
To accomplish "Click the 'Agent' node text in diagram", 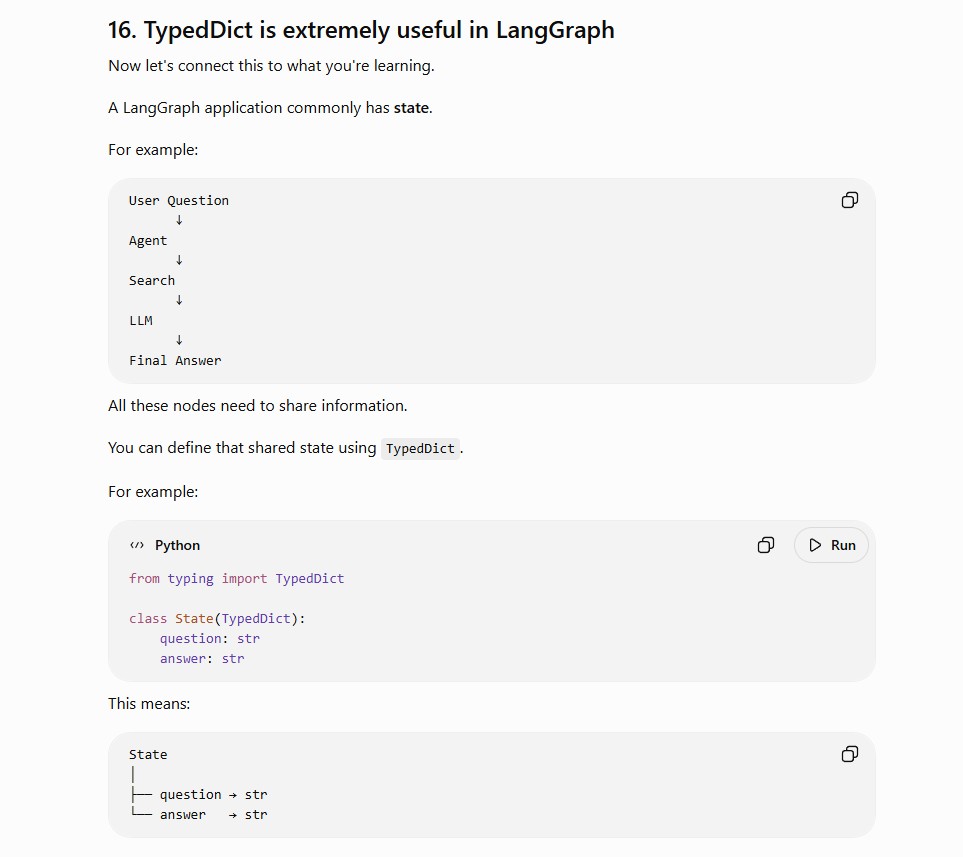I will point(148,241).
